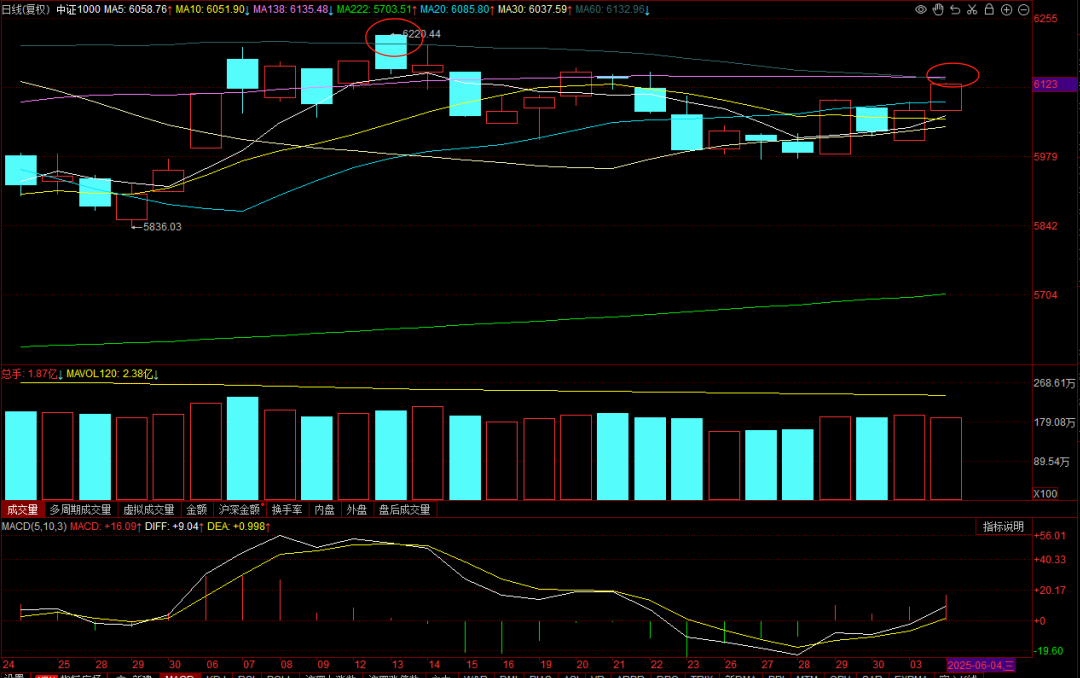Toggle the chart lock icon
Viewport: 1080px width, 678px height.
click(989, 10)
